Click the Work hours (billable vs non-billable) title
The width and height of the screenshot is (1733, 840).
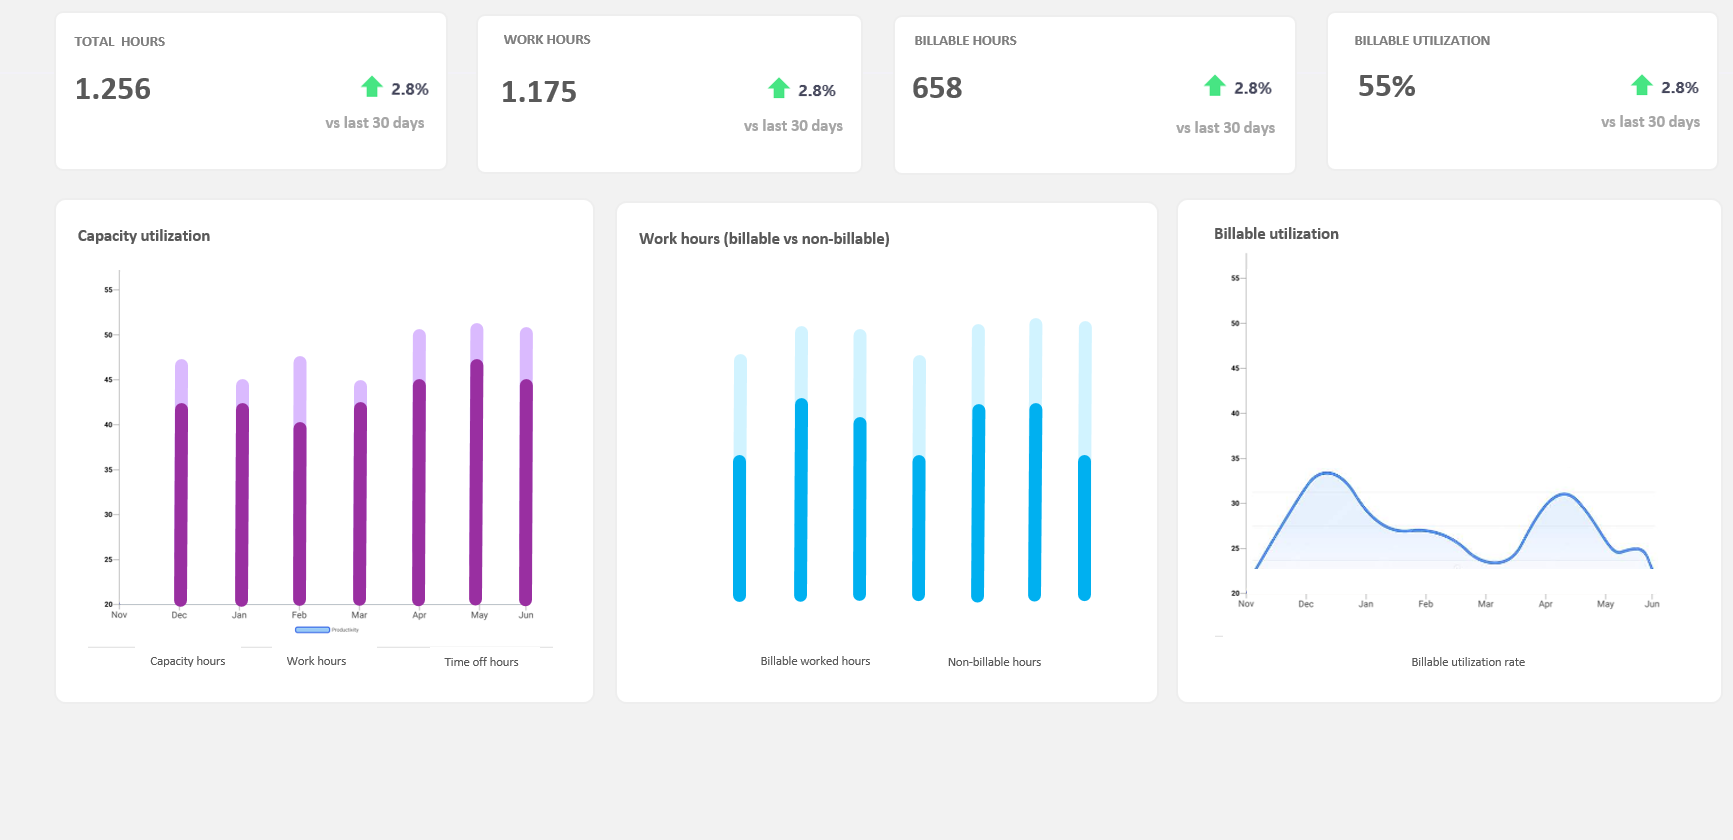(764, 239)
